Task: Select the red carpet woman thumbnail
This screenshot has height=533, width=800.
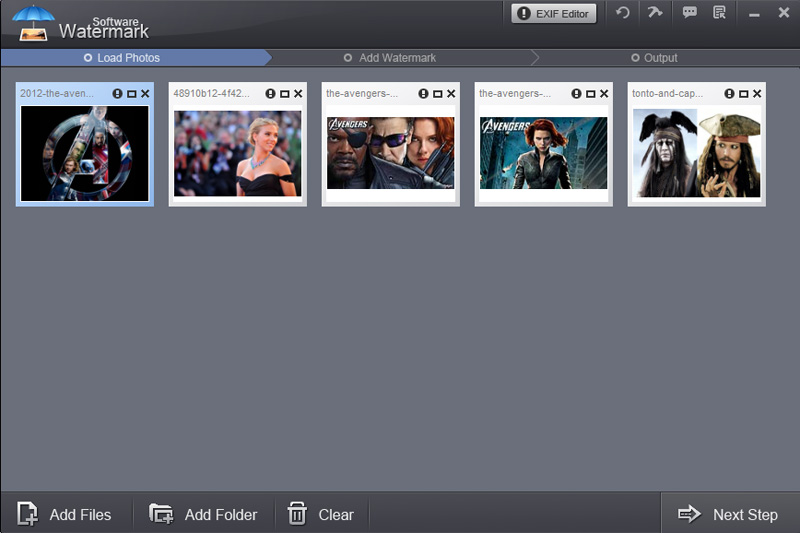Action: click(237, 153)
